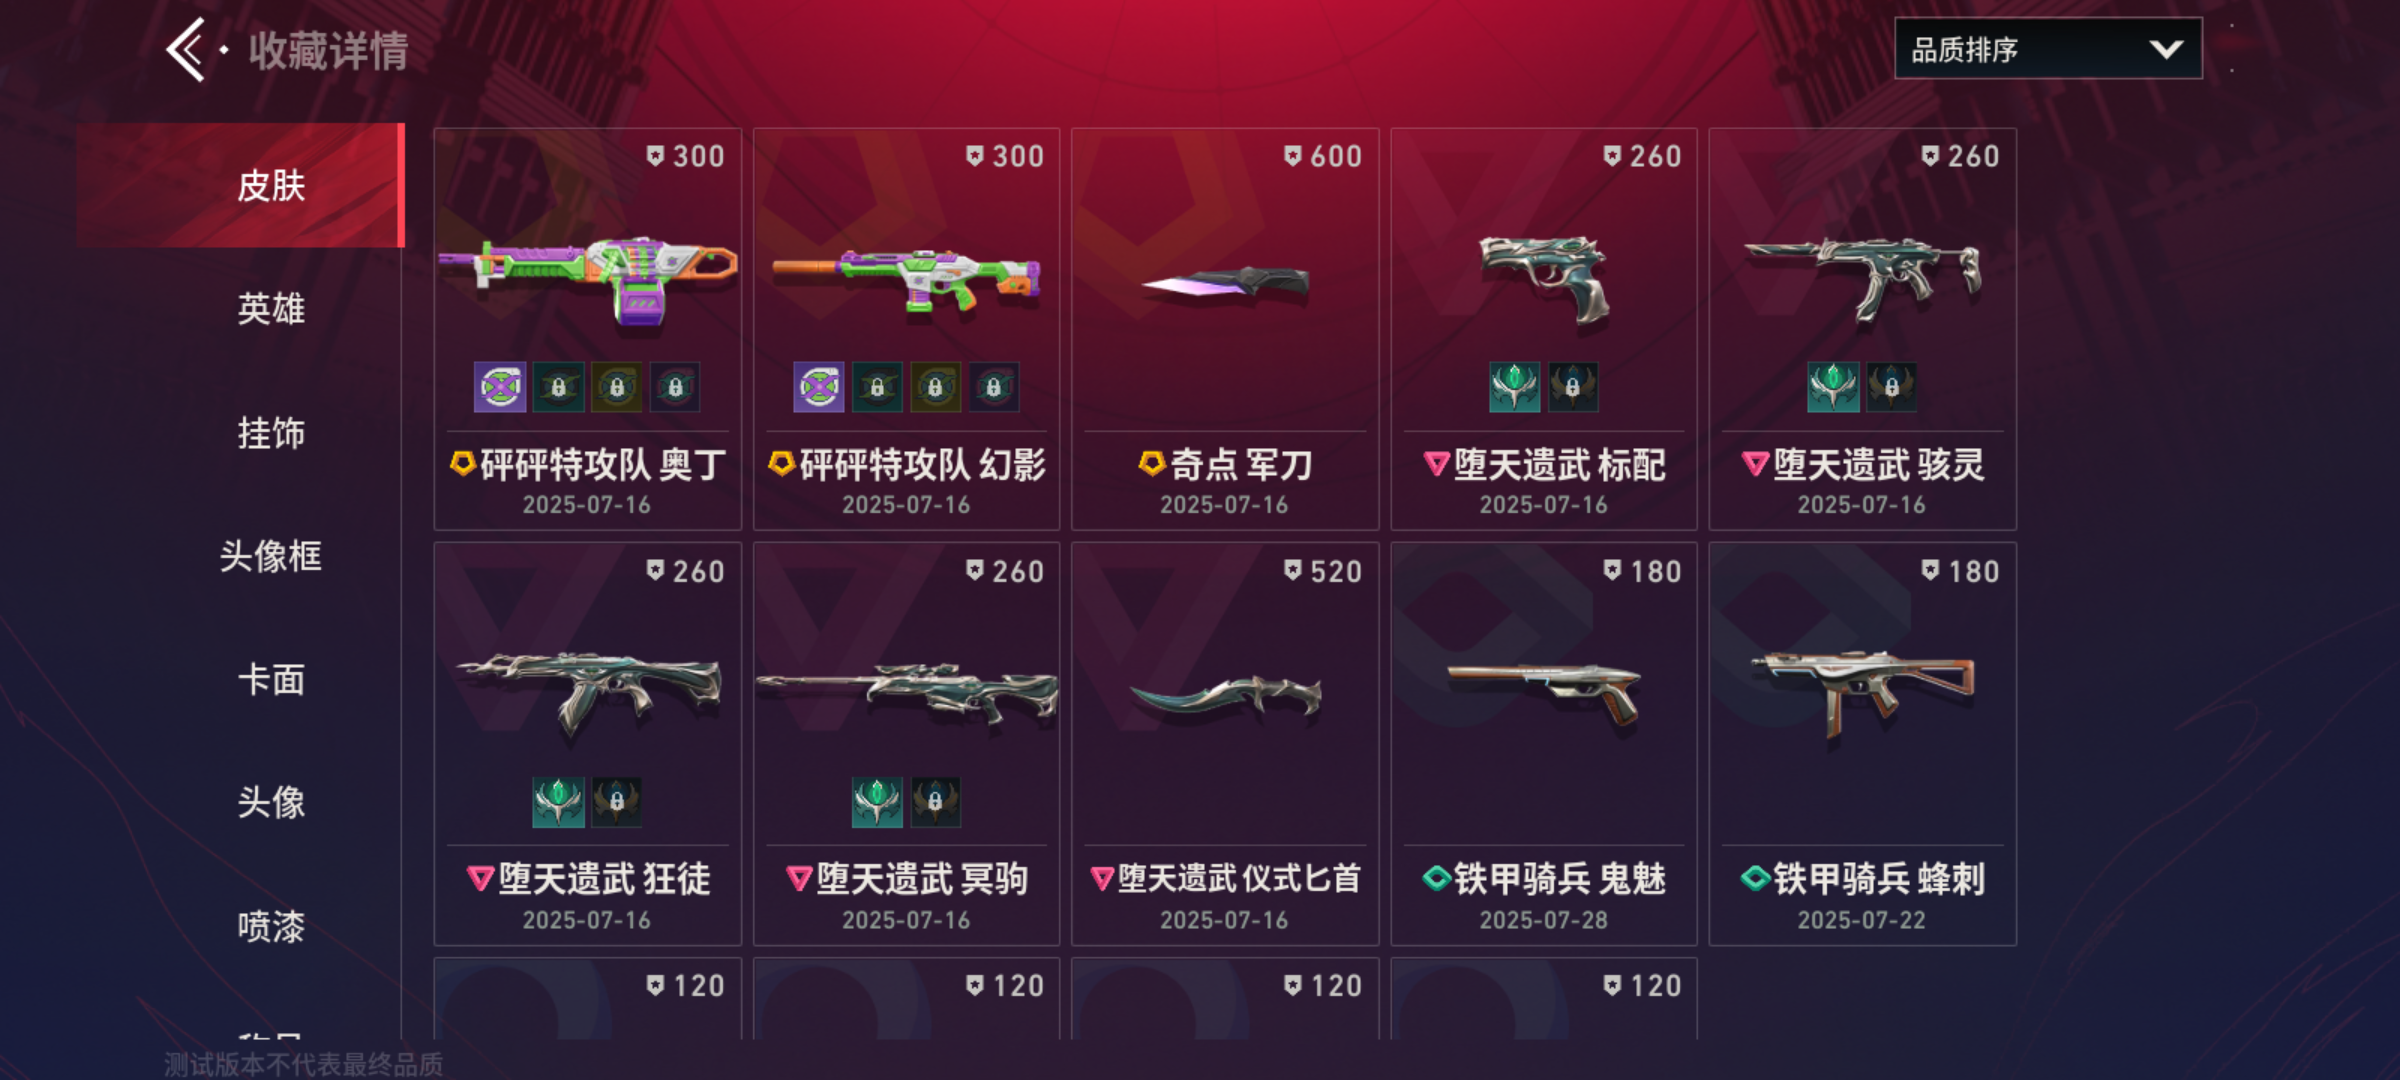Screen dimensions: 2400x1080
Task: Select first variant icon on 砰砰特攻队 幻影
Action: pyautogui.click(x=819, y=387)
